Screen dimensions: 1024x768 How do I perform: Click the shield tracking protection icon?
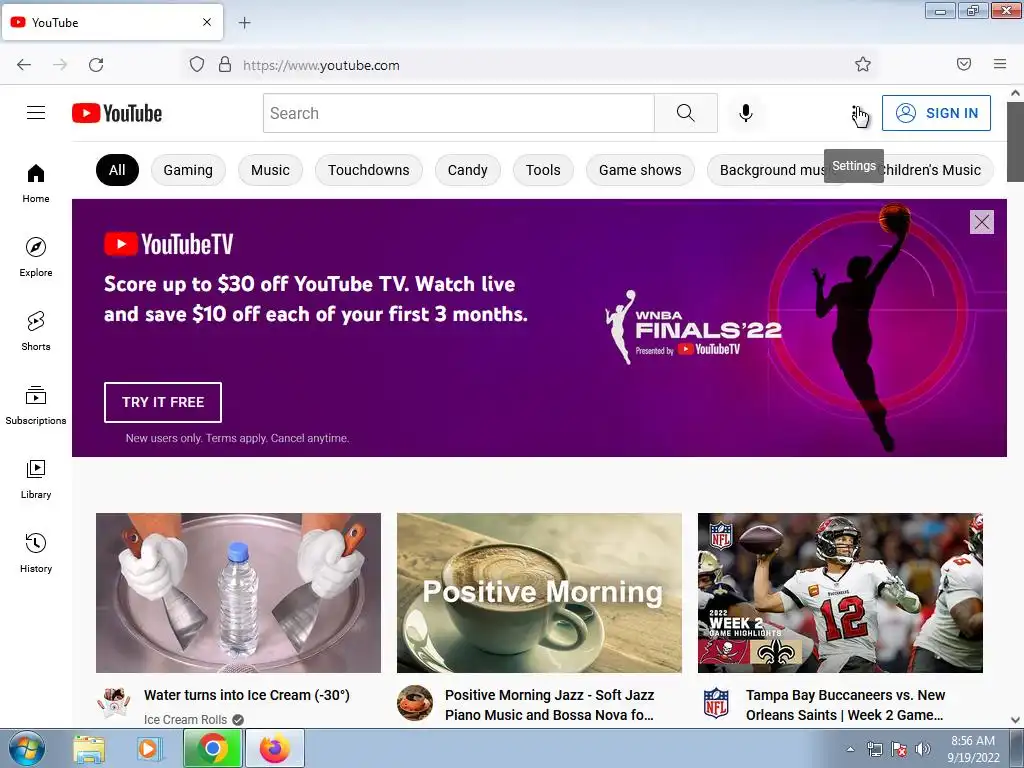tap(197, 65)
